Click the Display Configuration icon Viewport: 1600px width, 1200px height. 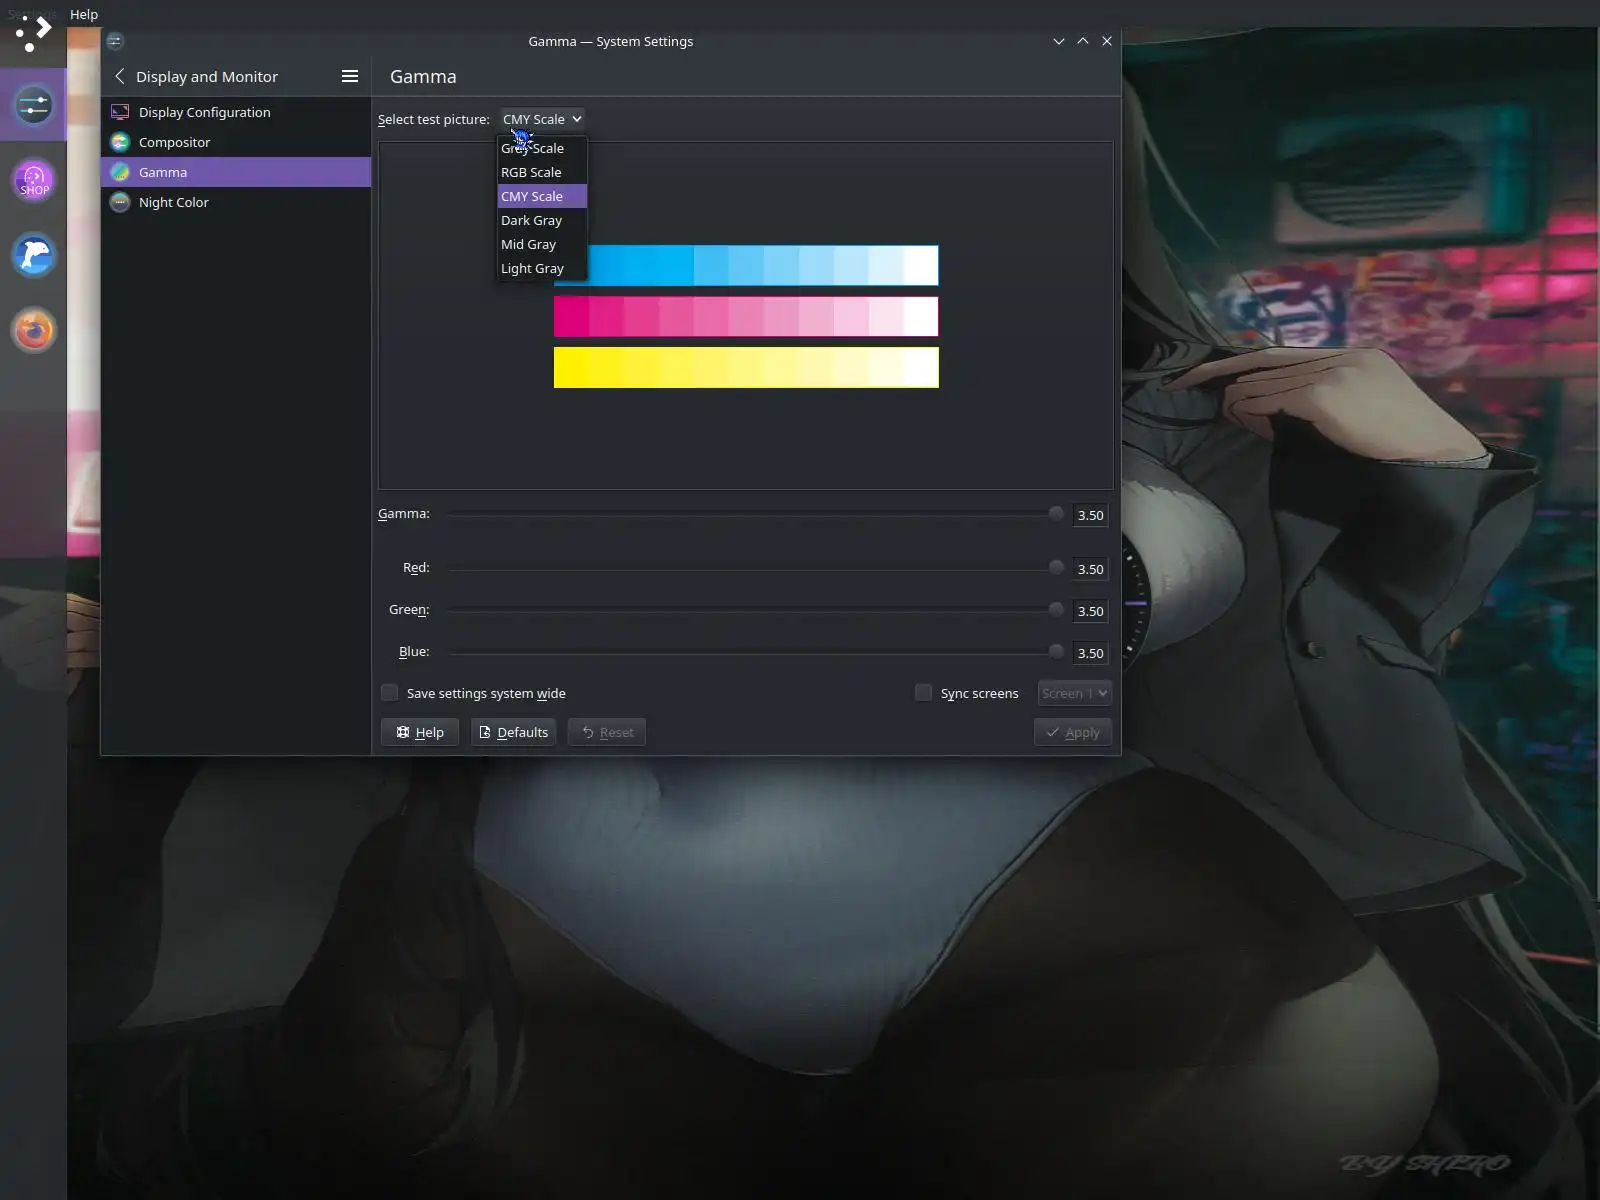tap(120, 112)
